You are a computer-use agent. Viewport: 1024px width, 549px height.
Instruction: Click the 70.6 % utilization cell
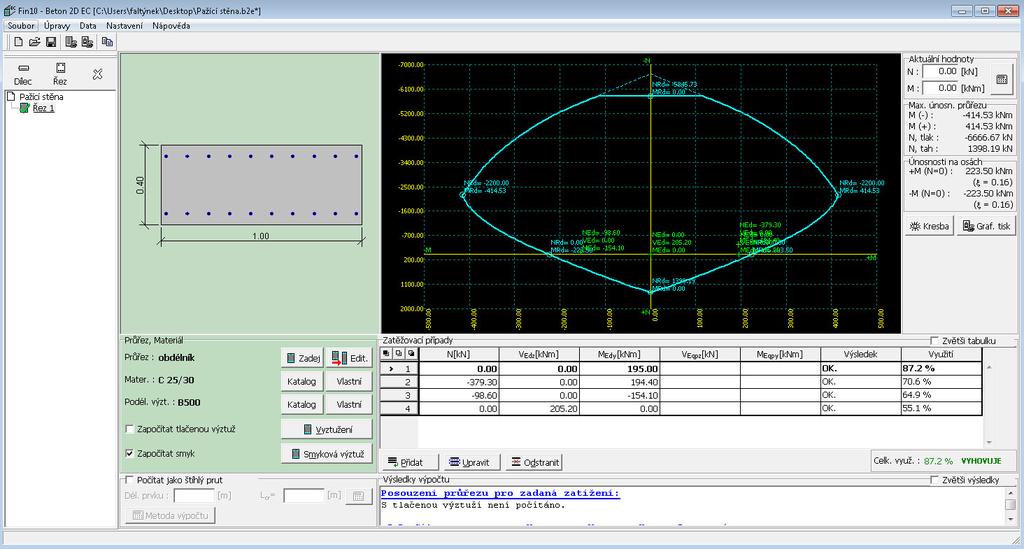click(941, 382)
